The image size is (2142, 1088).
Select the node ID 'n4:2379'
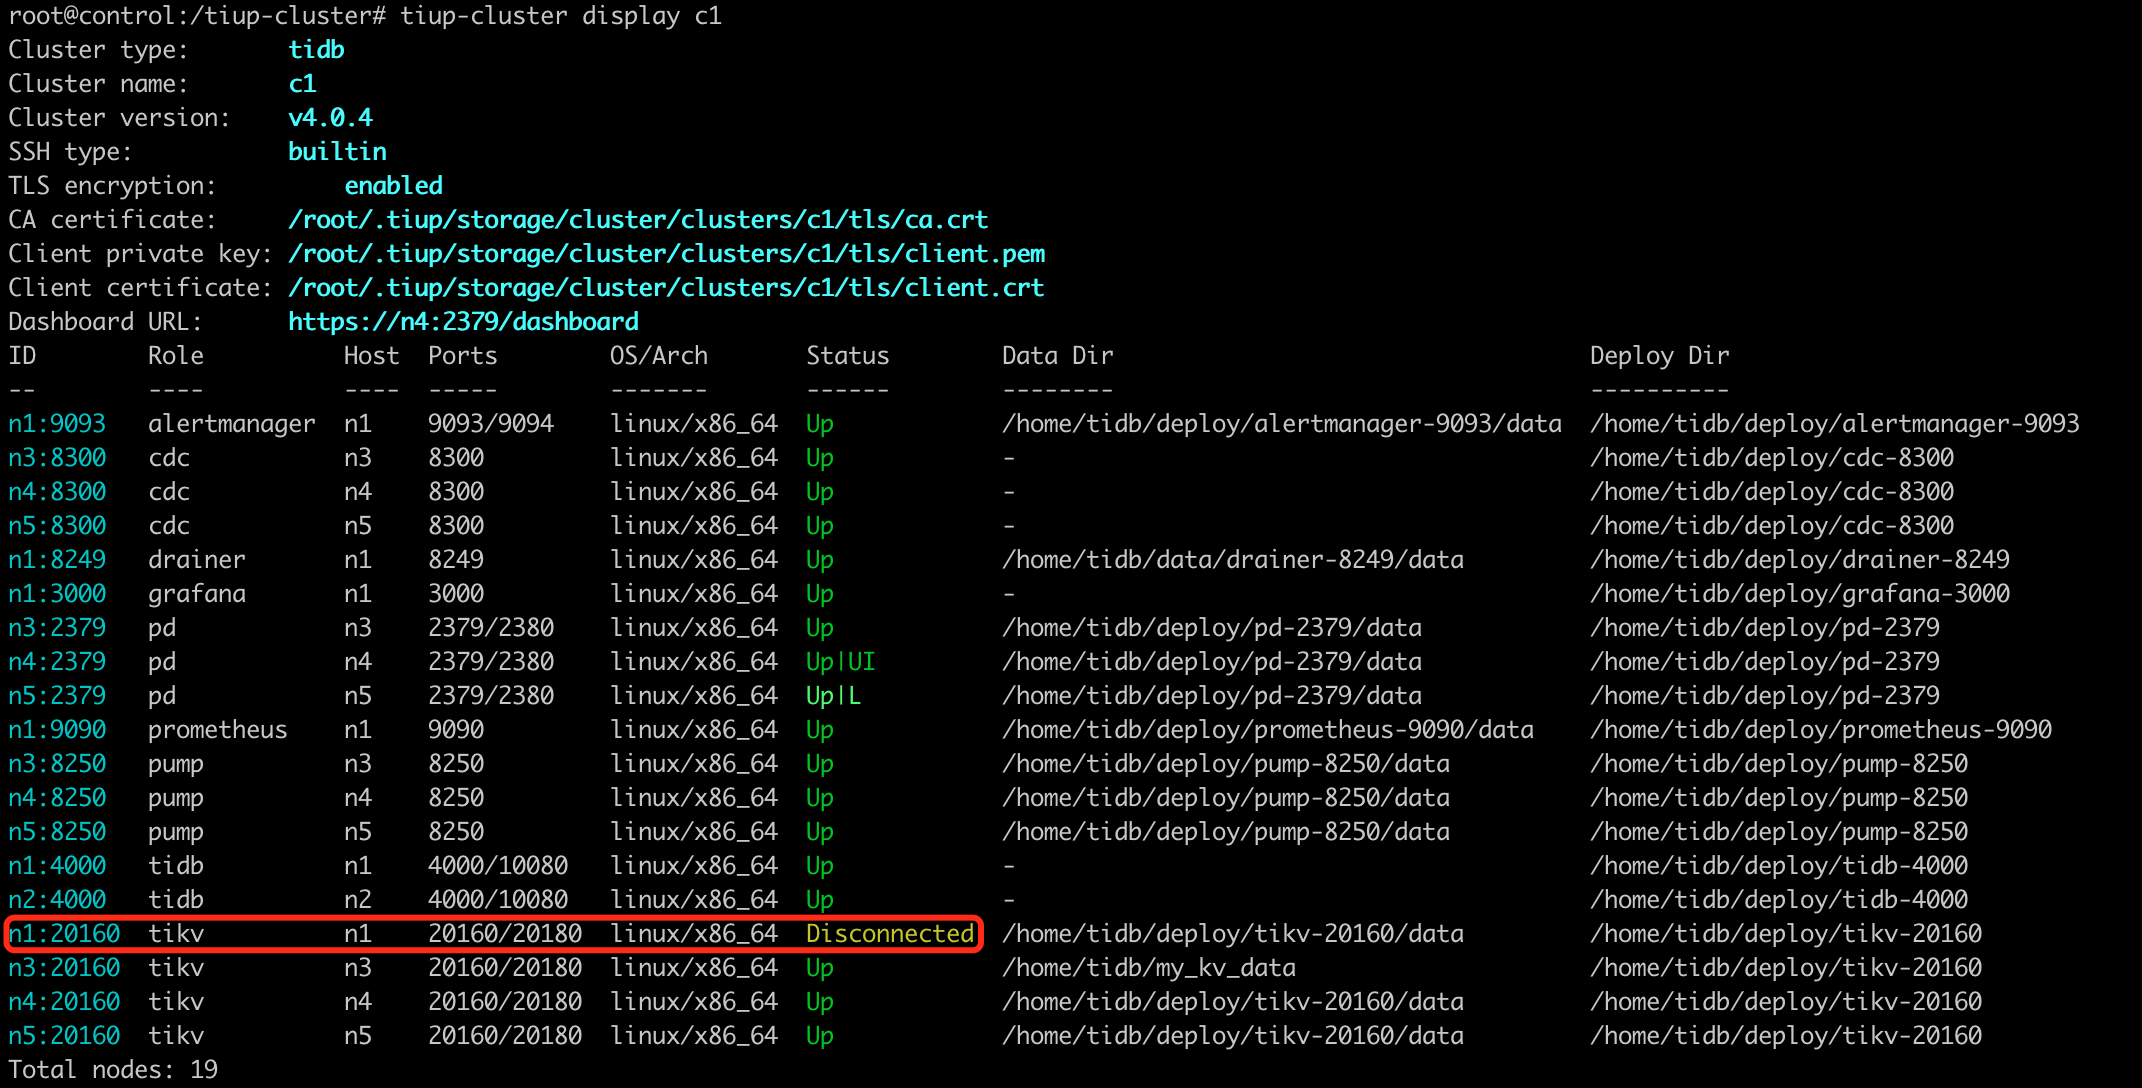57,662
